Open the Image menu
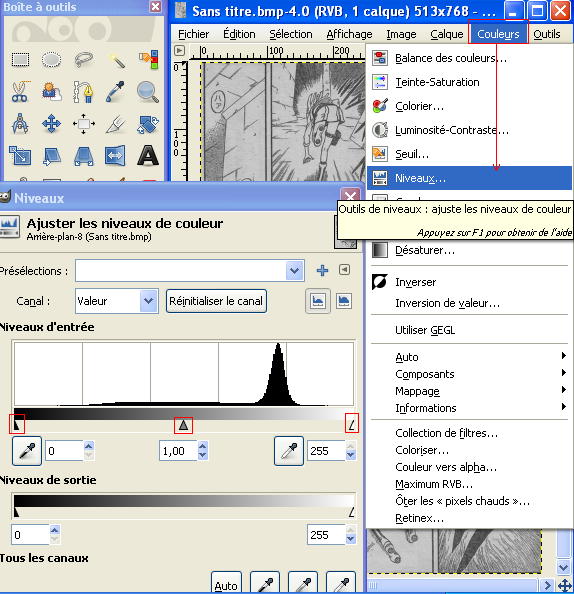The height and width of the screenshot is (594, 574). [401, 34]
